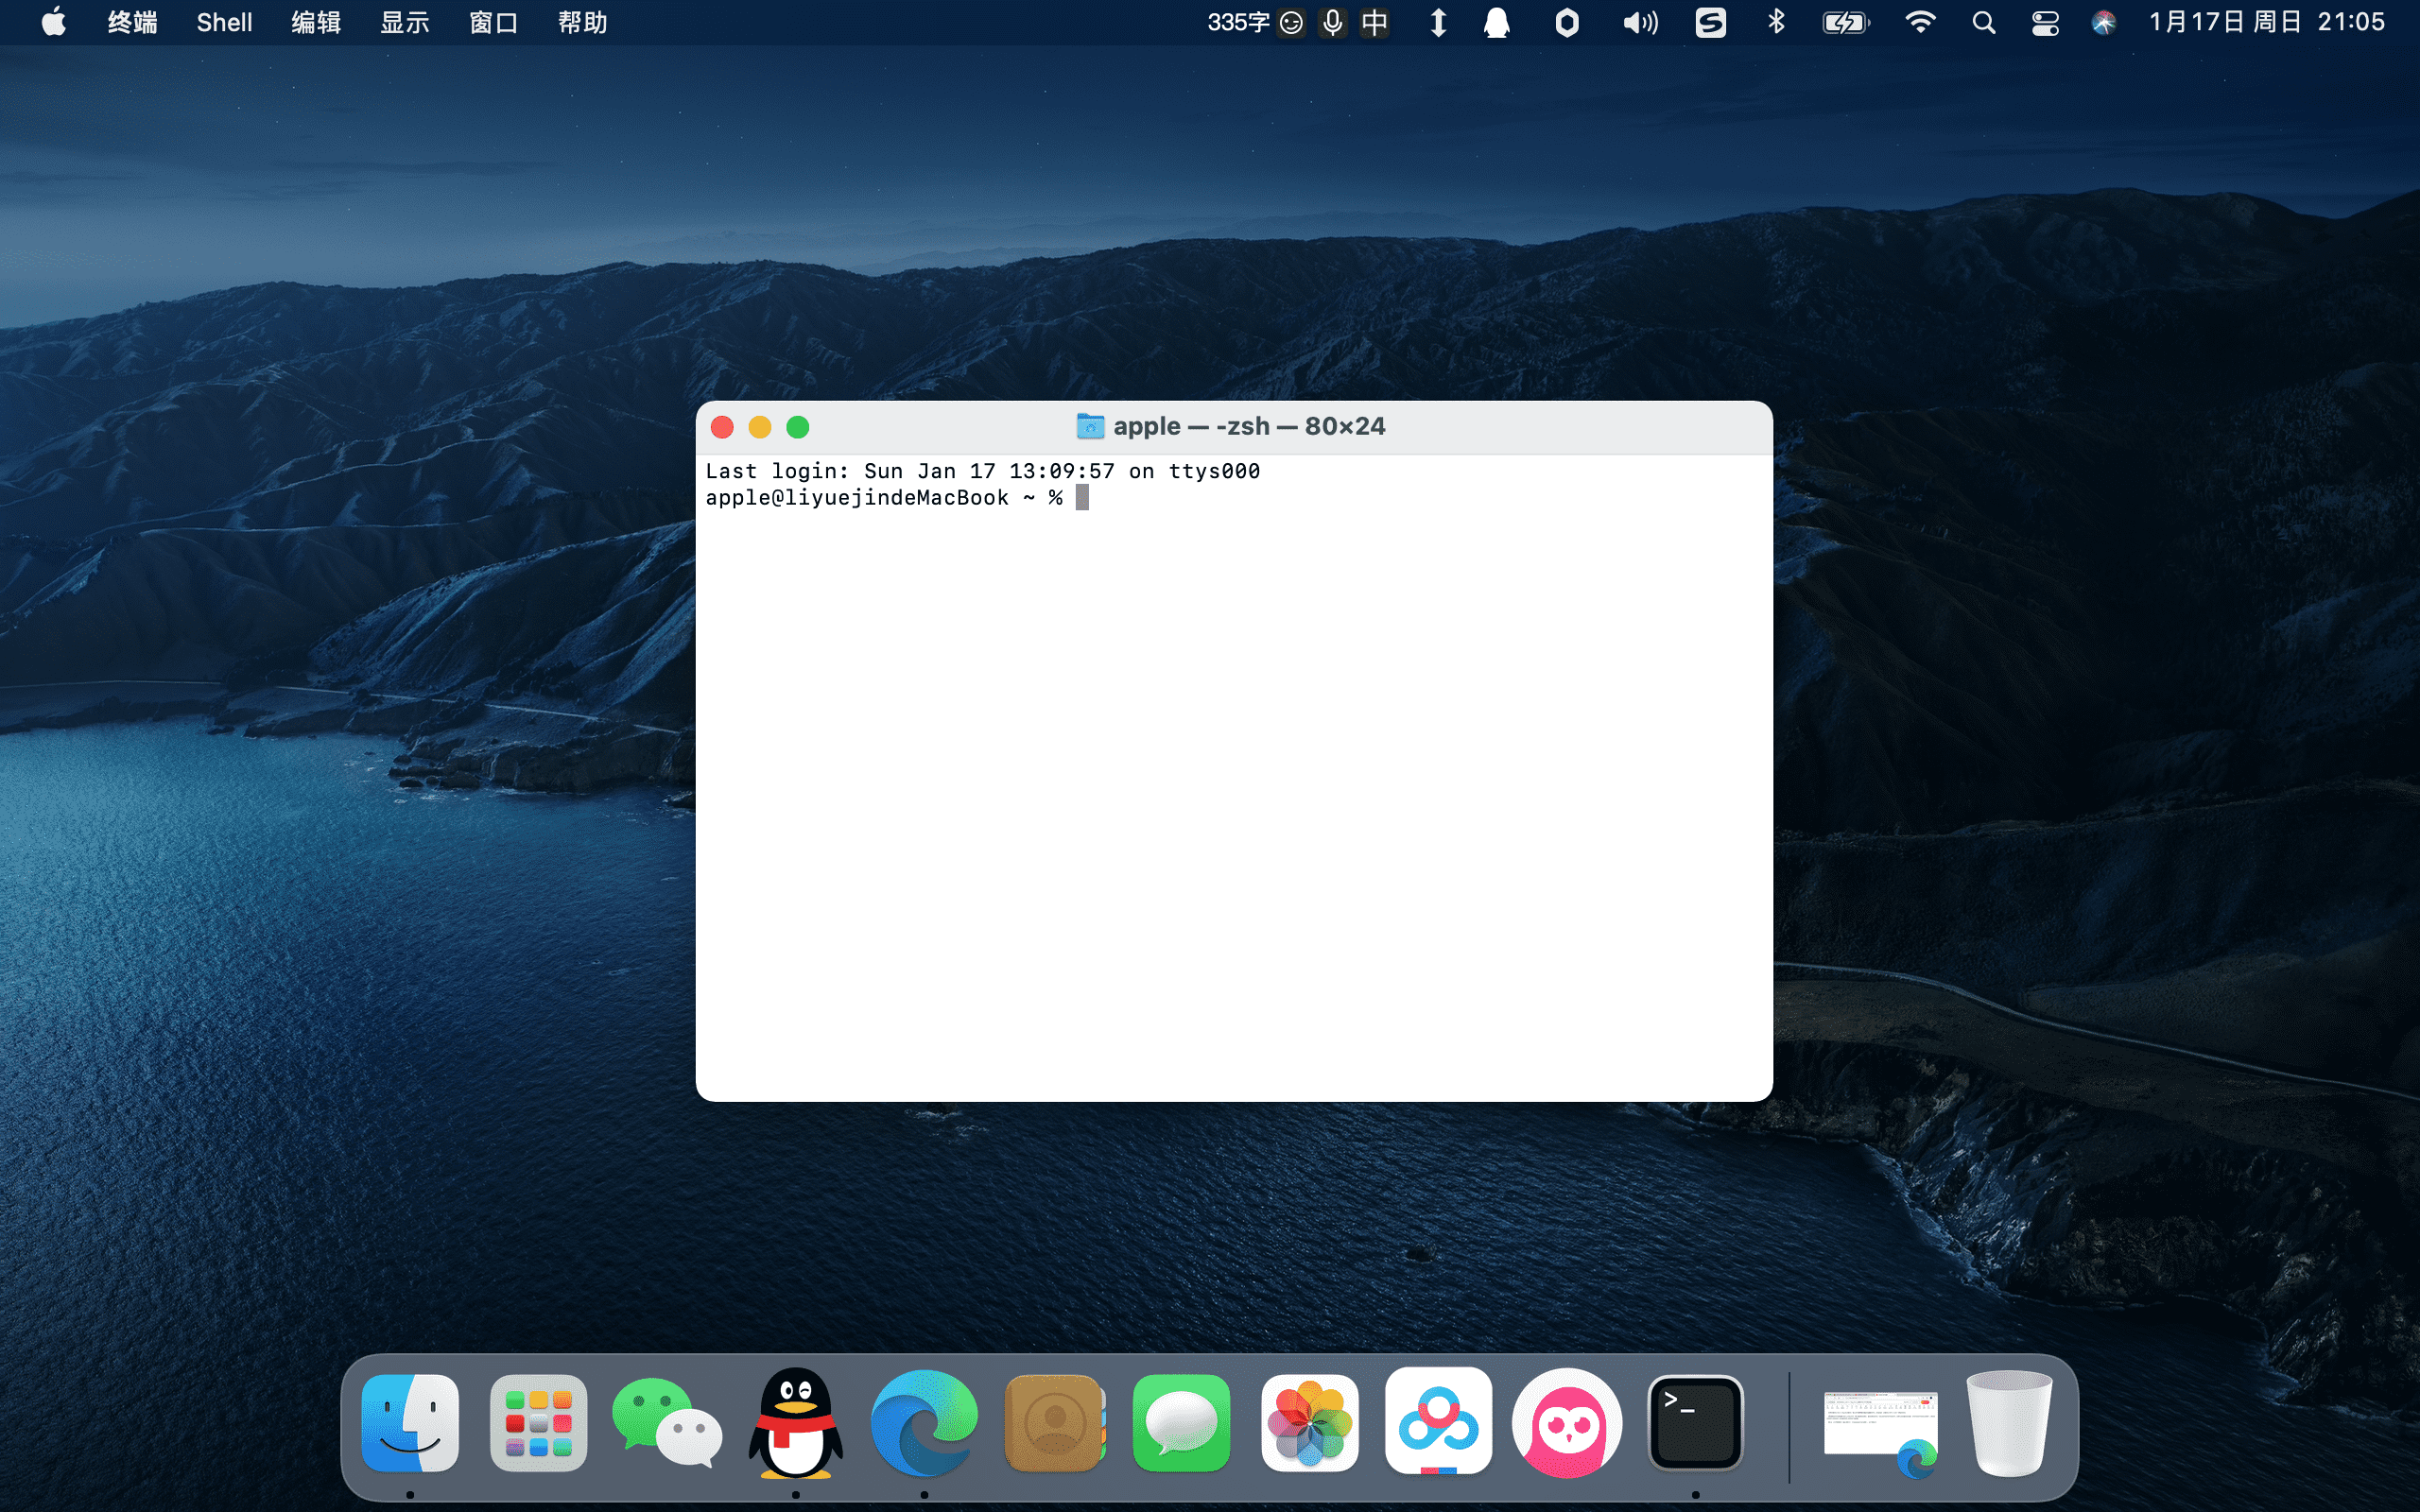Activate Siri from the menu bar
Image resolution: width=2420 pixels, height=1512 pixels.
click(x=2103, y=21)
